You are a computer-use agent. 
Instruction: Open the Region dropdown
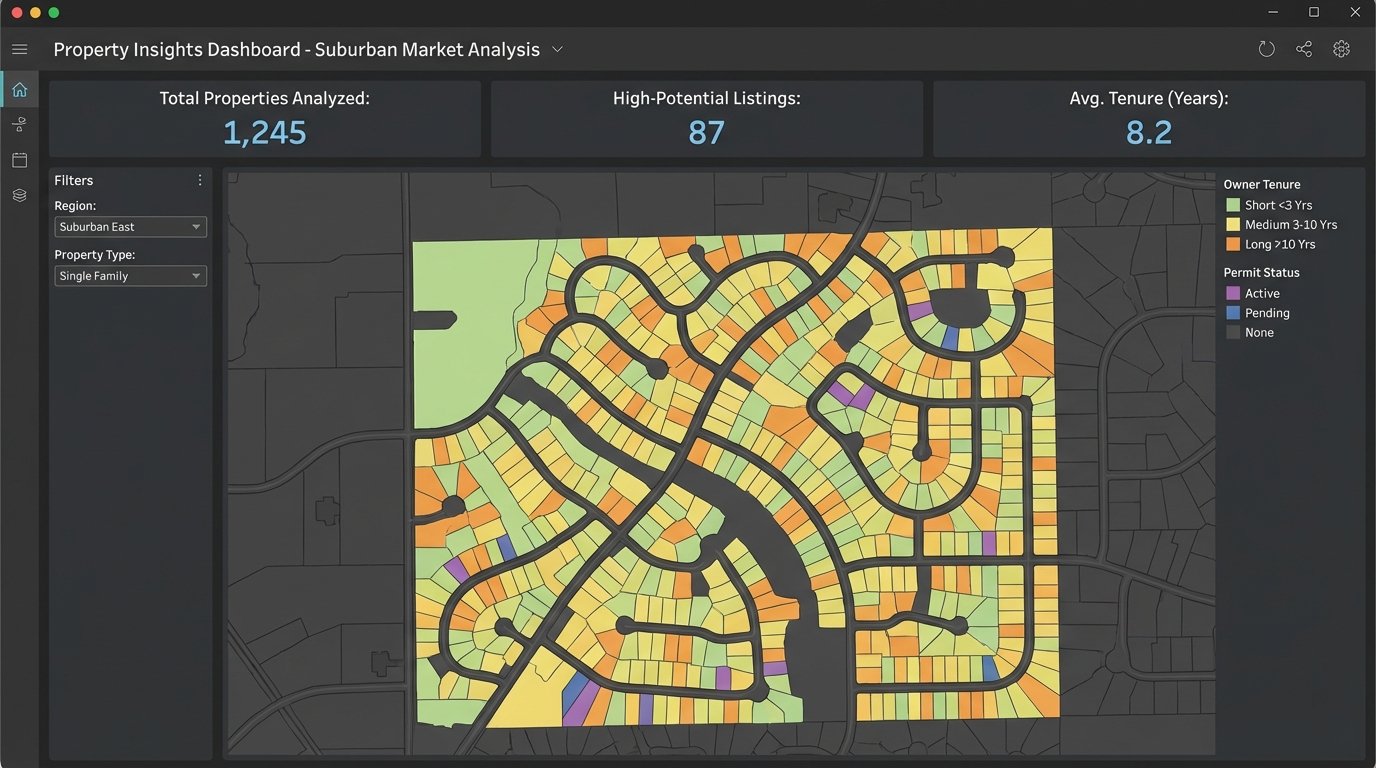pyautogui.click(x=130, y=226)
